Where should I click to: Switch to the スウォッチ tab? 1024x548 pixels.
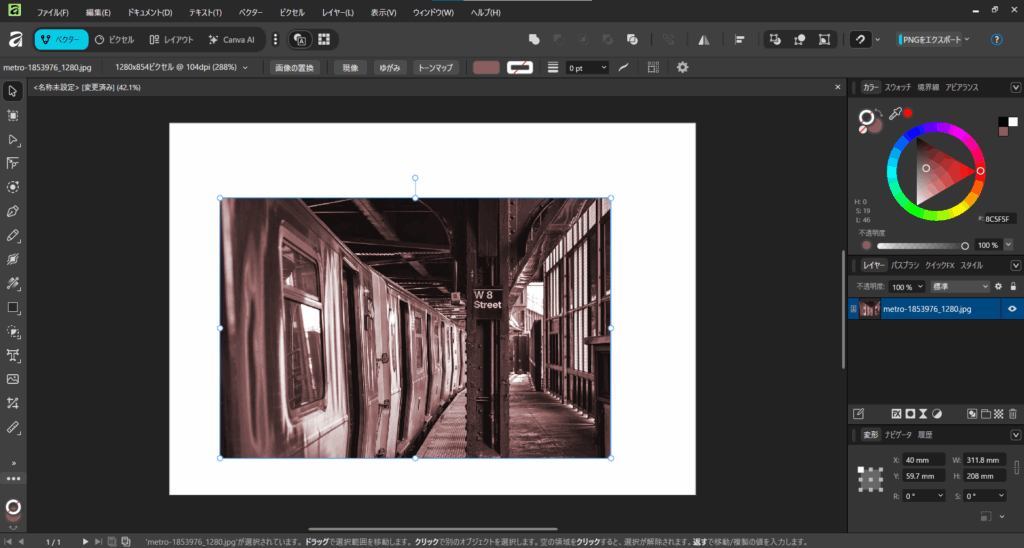[900, 87]
